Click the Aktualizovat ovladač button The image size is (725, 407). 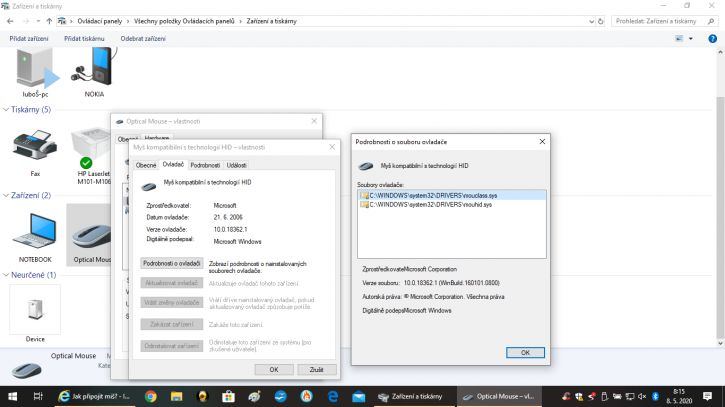[x=172, y=283]
